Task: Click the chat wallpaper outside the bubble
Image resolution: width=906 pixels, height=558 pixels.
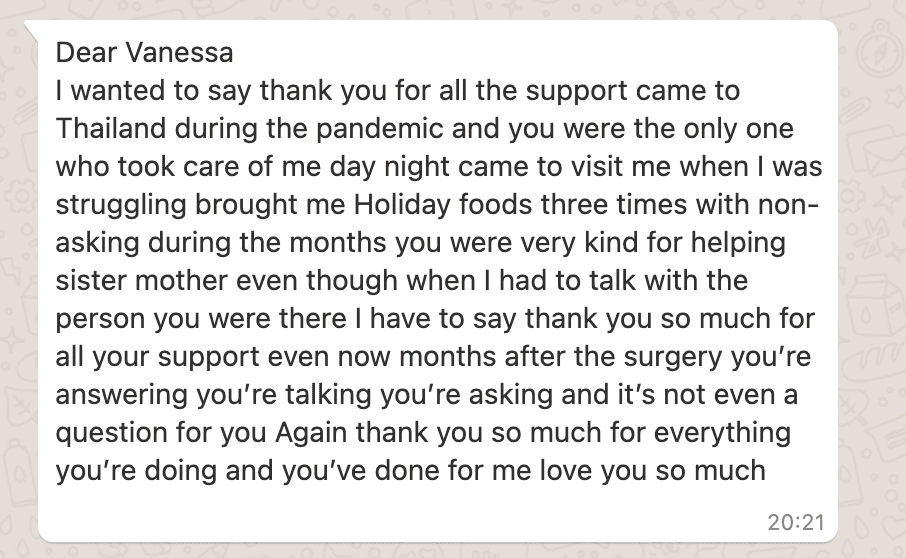Action: click(872, 289)
